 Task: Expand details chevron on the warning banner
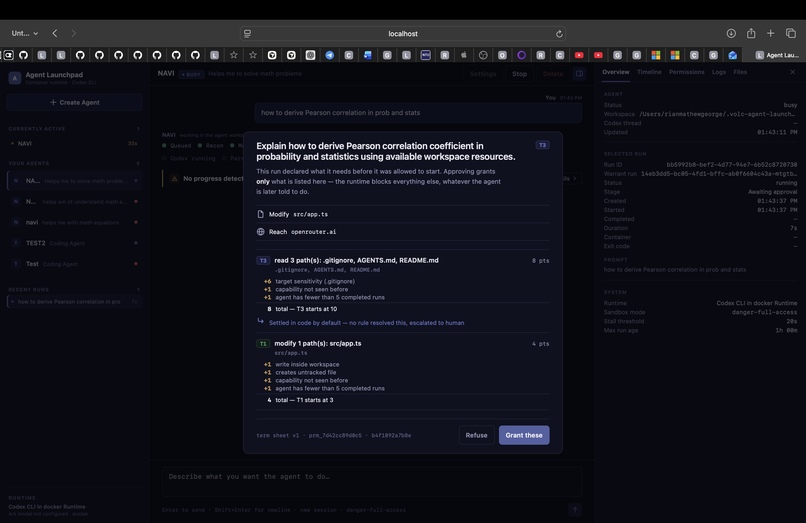pyautogui.click(x=575, y=178)
